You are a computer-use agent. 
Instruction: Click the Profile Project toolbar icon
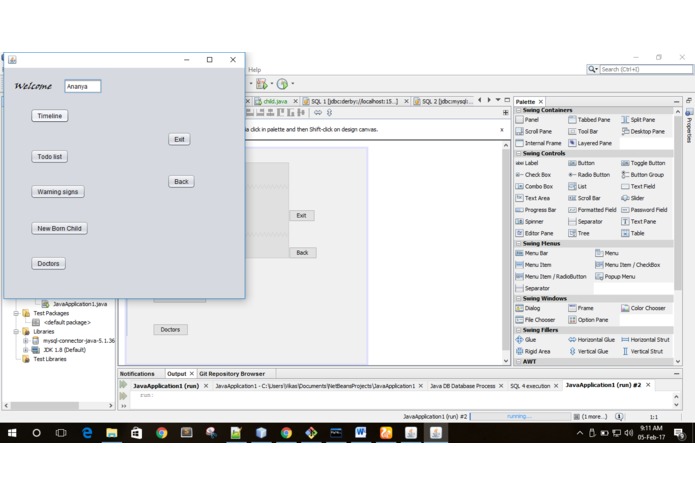282,83
